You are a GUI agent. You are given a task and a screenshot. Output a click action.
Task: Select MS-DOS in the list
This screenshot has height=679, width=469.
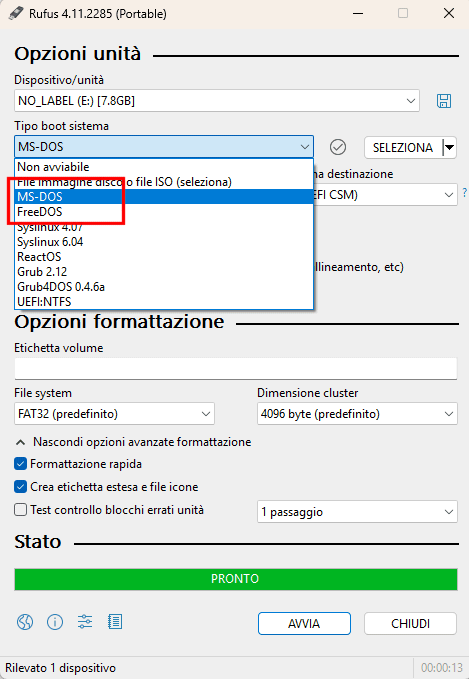164,197
